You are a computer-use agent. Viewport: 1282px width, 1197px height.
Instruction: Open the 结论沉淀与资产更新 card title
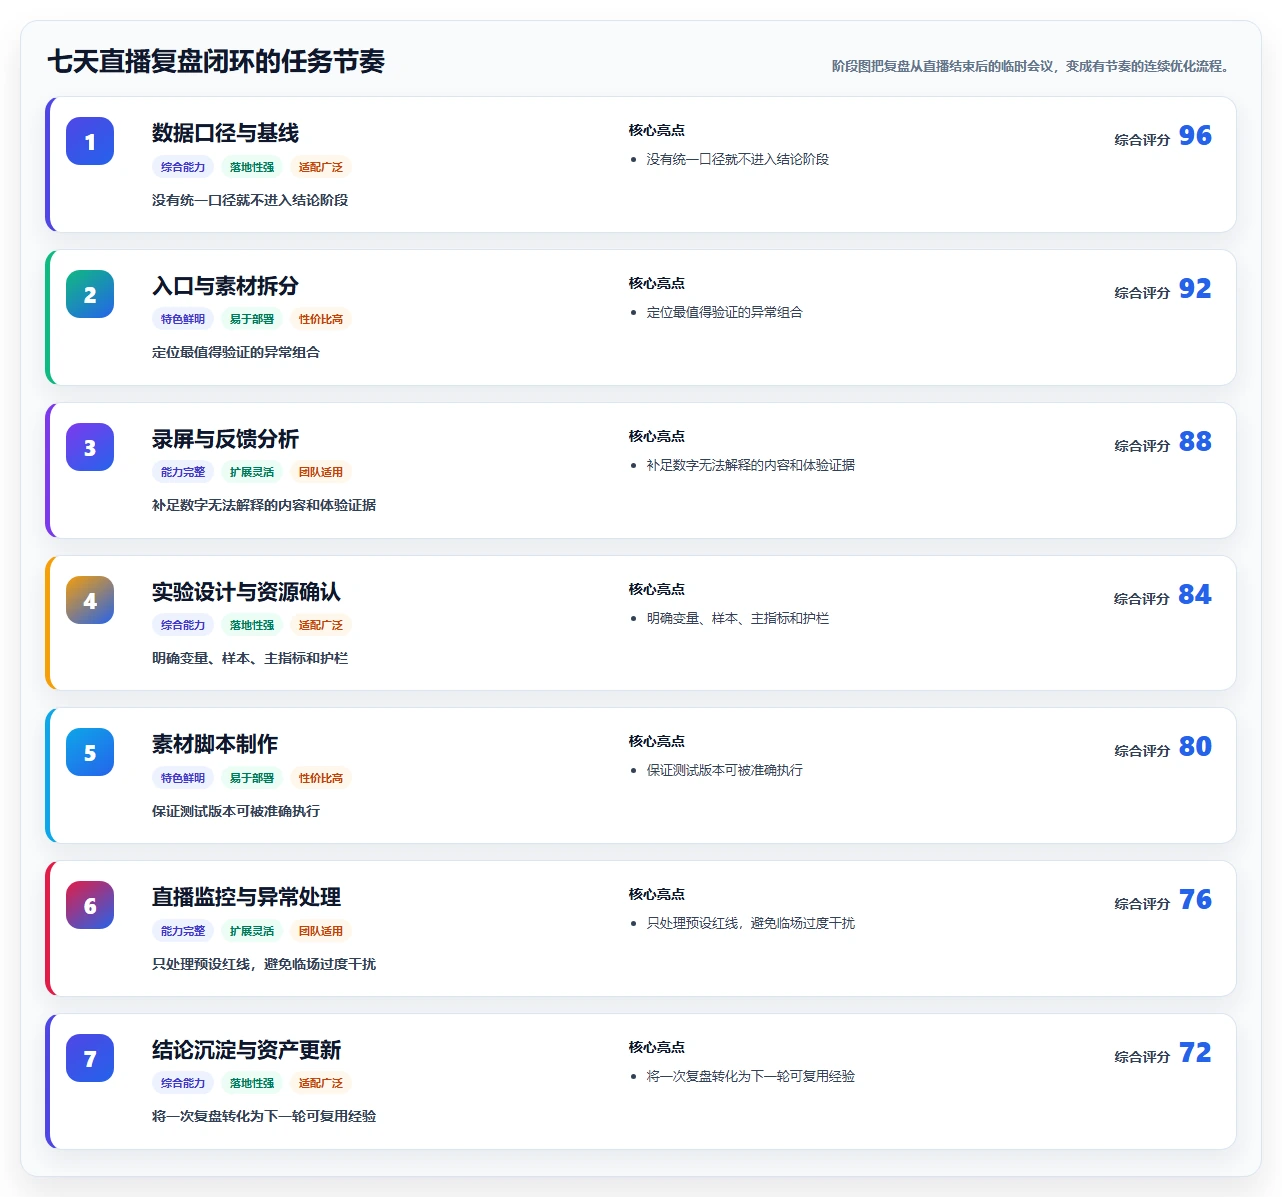point(246,1050)
